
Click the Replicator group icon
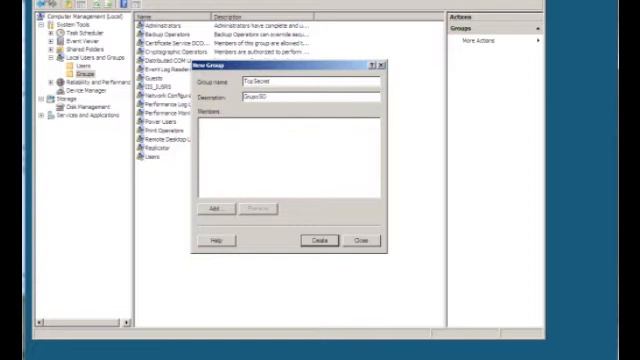(x=140, y=148)
